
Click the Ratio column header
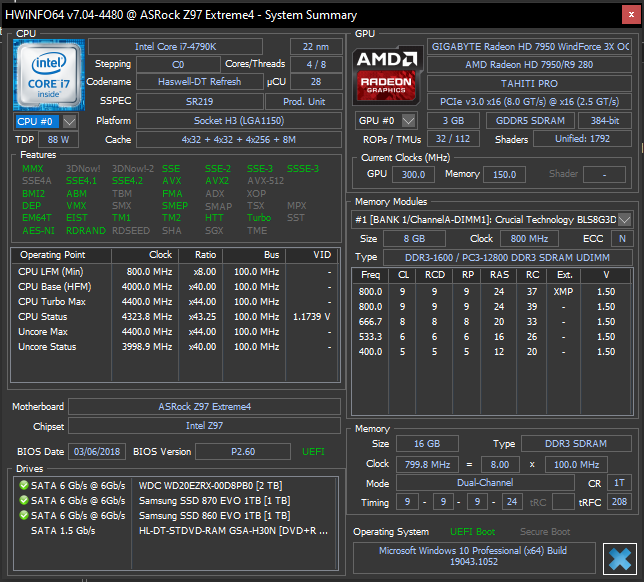200,255
